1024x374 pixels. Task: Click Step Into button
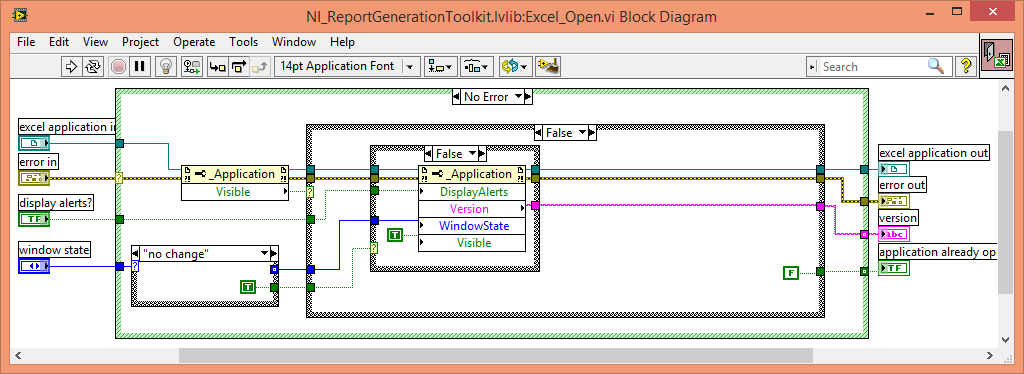217,66
